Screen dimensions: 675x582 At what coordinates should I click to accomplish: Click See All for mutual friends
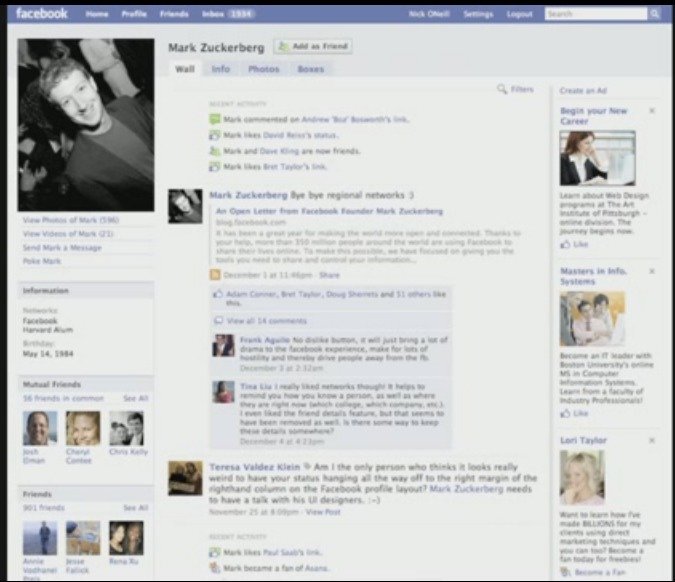(x=136, y=398)
